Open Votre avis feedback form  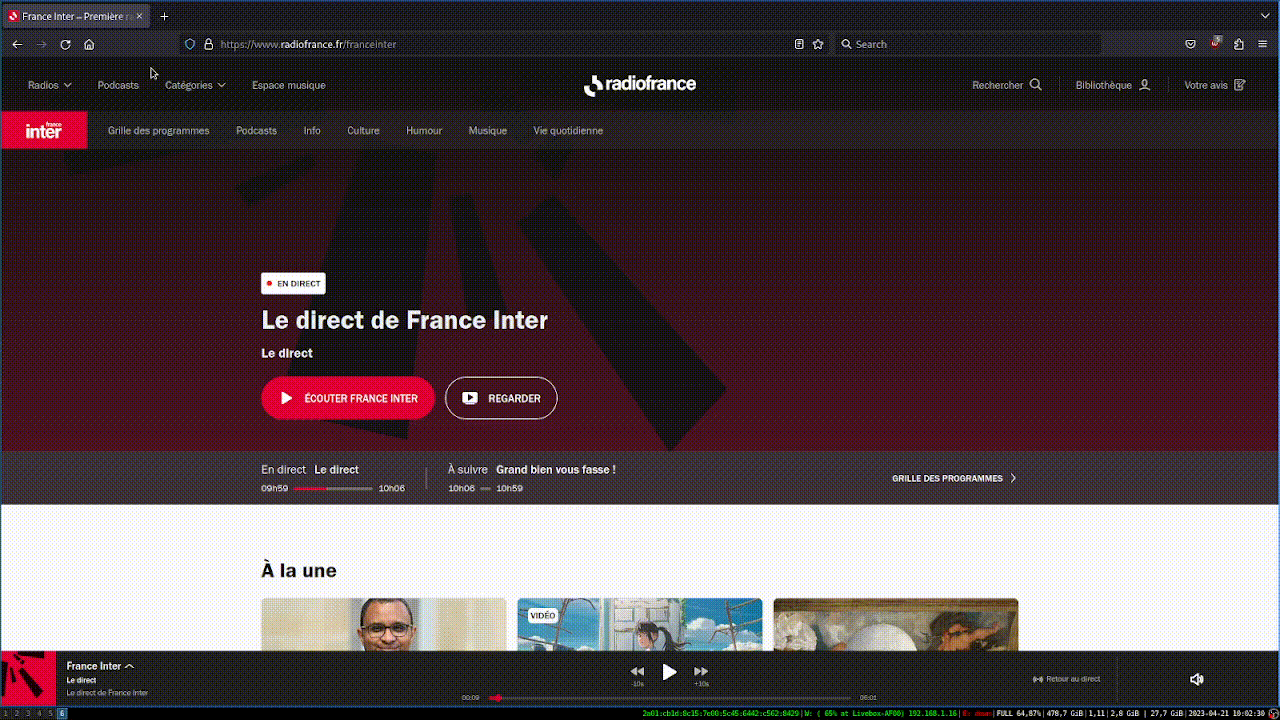(x=1215, y=85)
